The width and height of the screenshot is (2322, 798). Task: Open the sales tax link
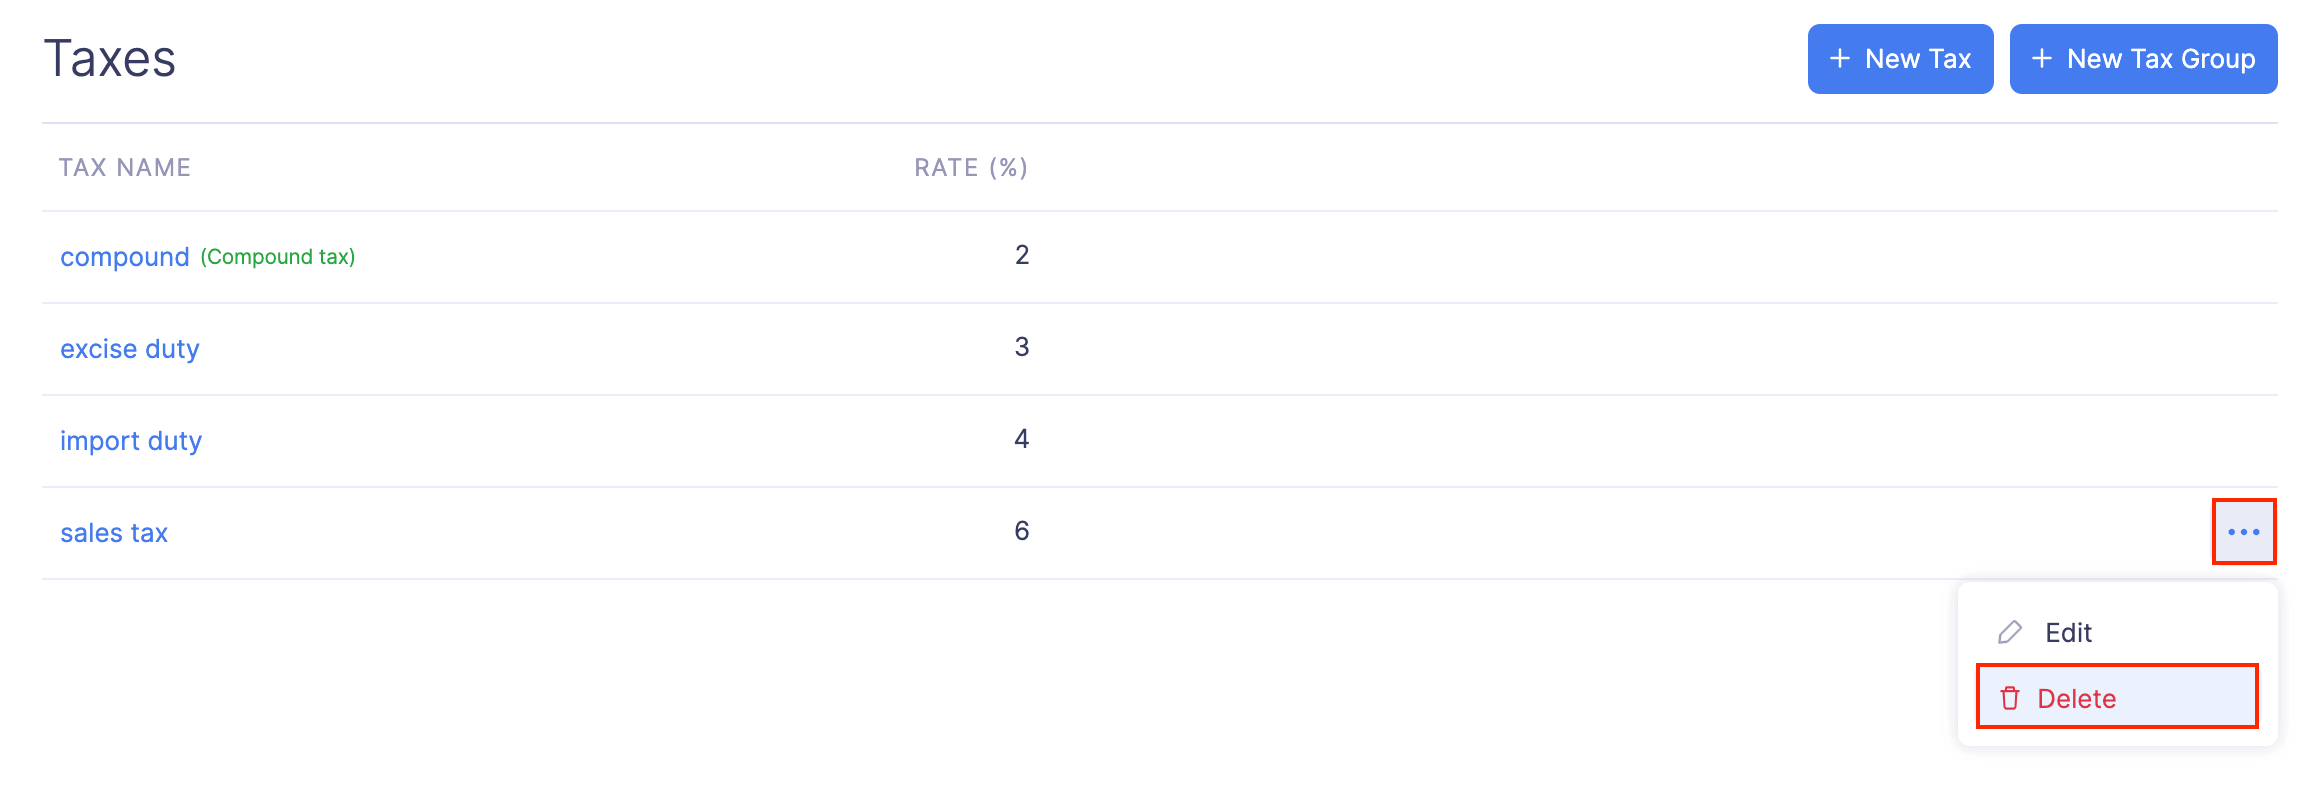(114, 533)
